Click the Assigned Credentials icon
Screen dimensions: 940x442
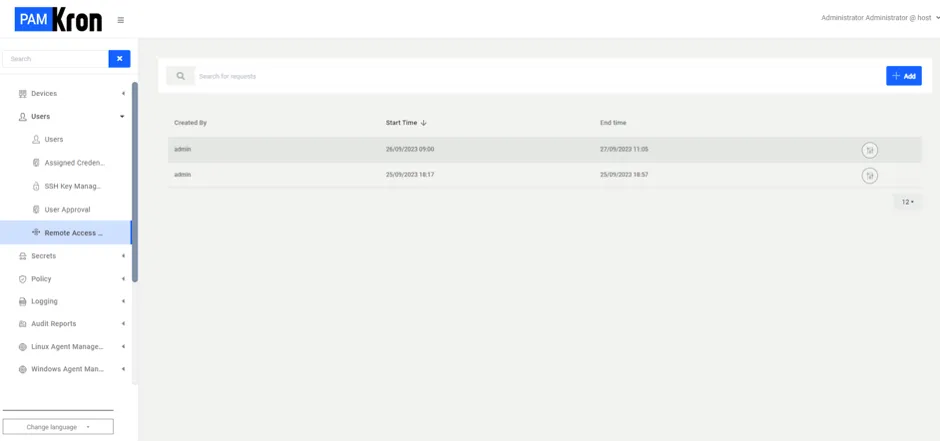click(36, 163)
